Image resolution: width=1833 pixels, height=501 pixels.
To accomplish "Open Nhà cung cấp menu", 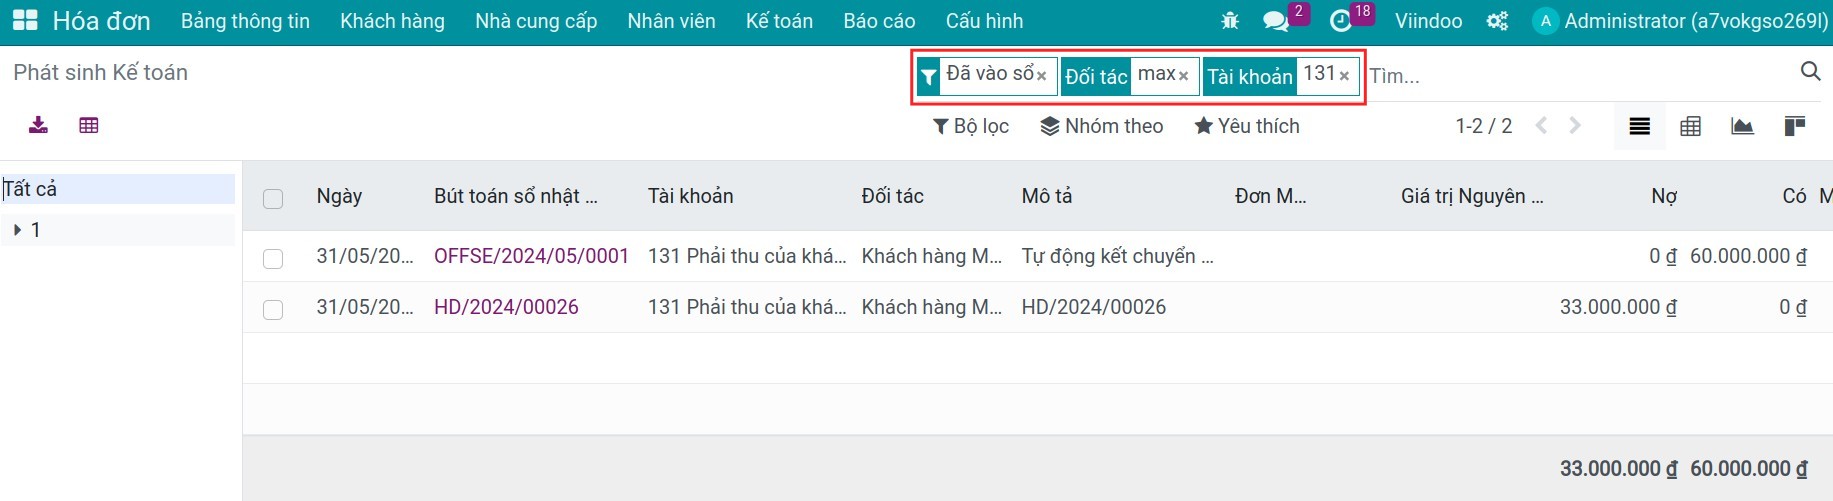I will click(536, 20).
